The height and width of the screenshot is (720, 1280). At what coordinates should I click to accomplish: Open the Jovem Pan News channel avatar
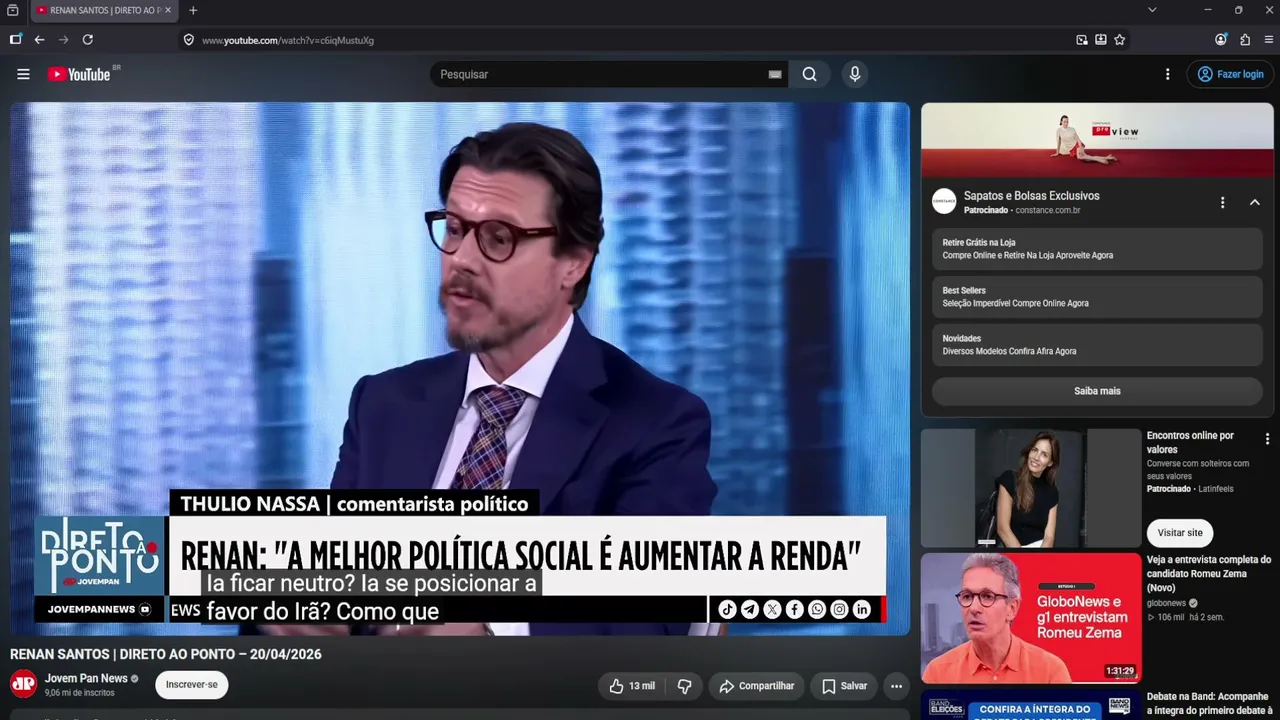coord(24,685)
